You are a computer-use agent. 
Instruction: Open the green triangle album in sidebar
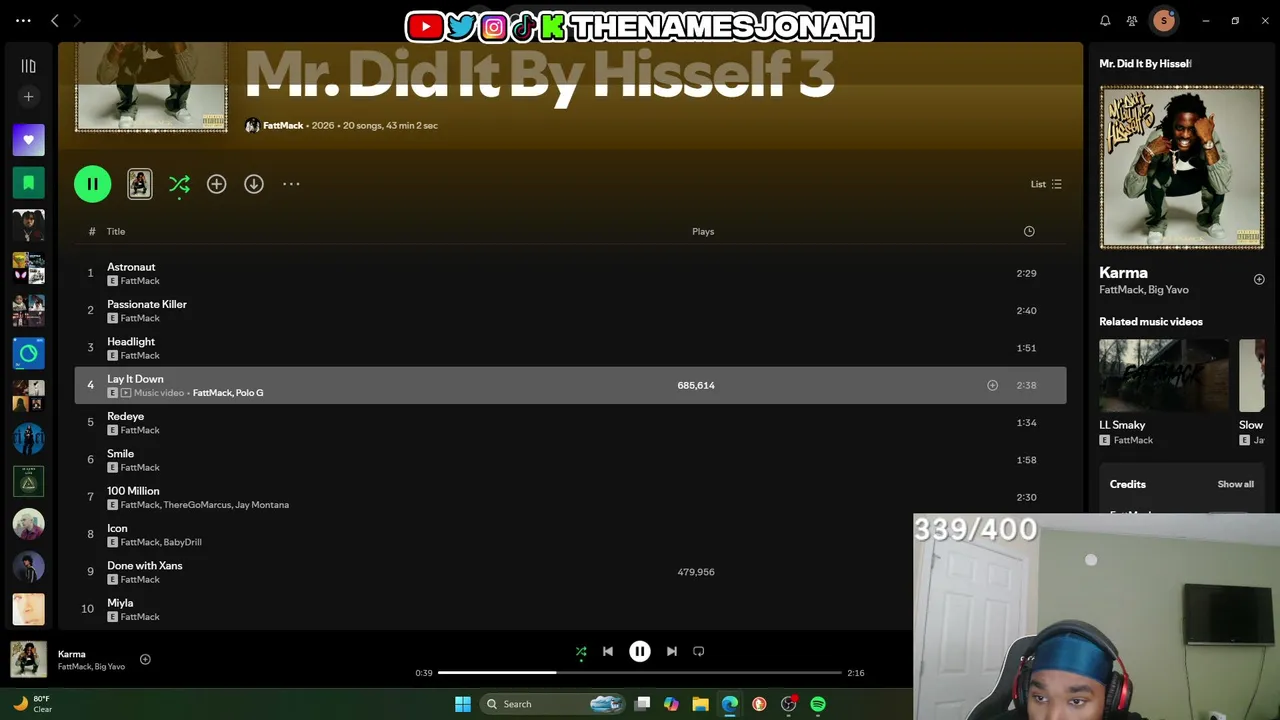pyautogui.click(x=28, y=481)
